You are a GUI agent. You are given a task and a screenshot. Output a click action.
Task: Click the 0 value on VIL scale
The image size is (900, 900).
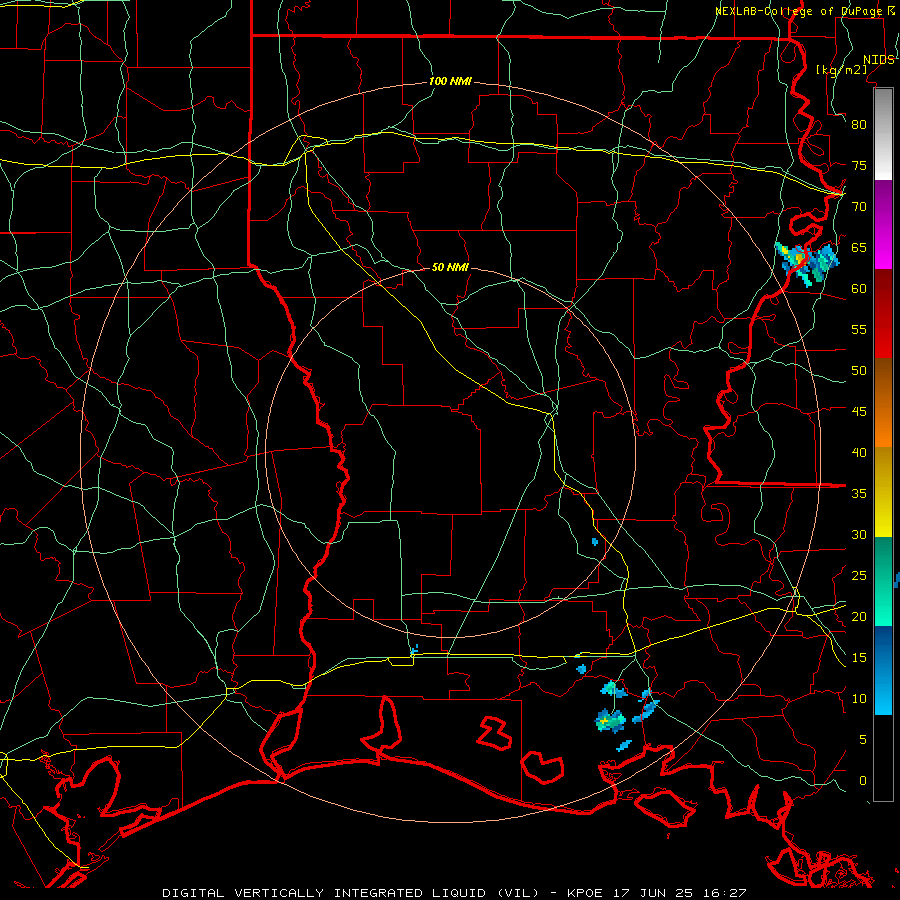point(863,781)
